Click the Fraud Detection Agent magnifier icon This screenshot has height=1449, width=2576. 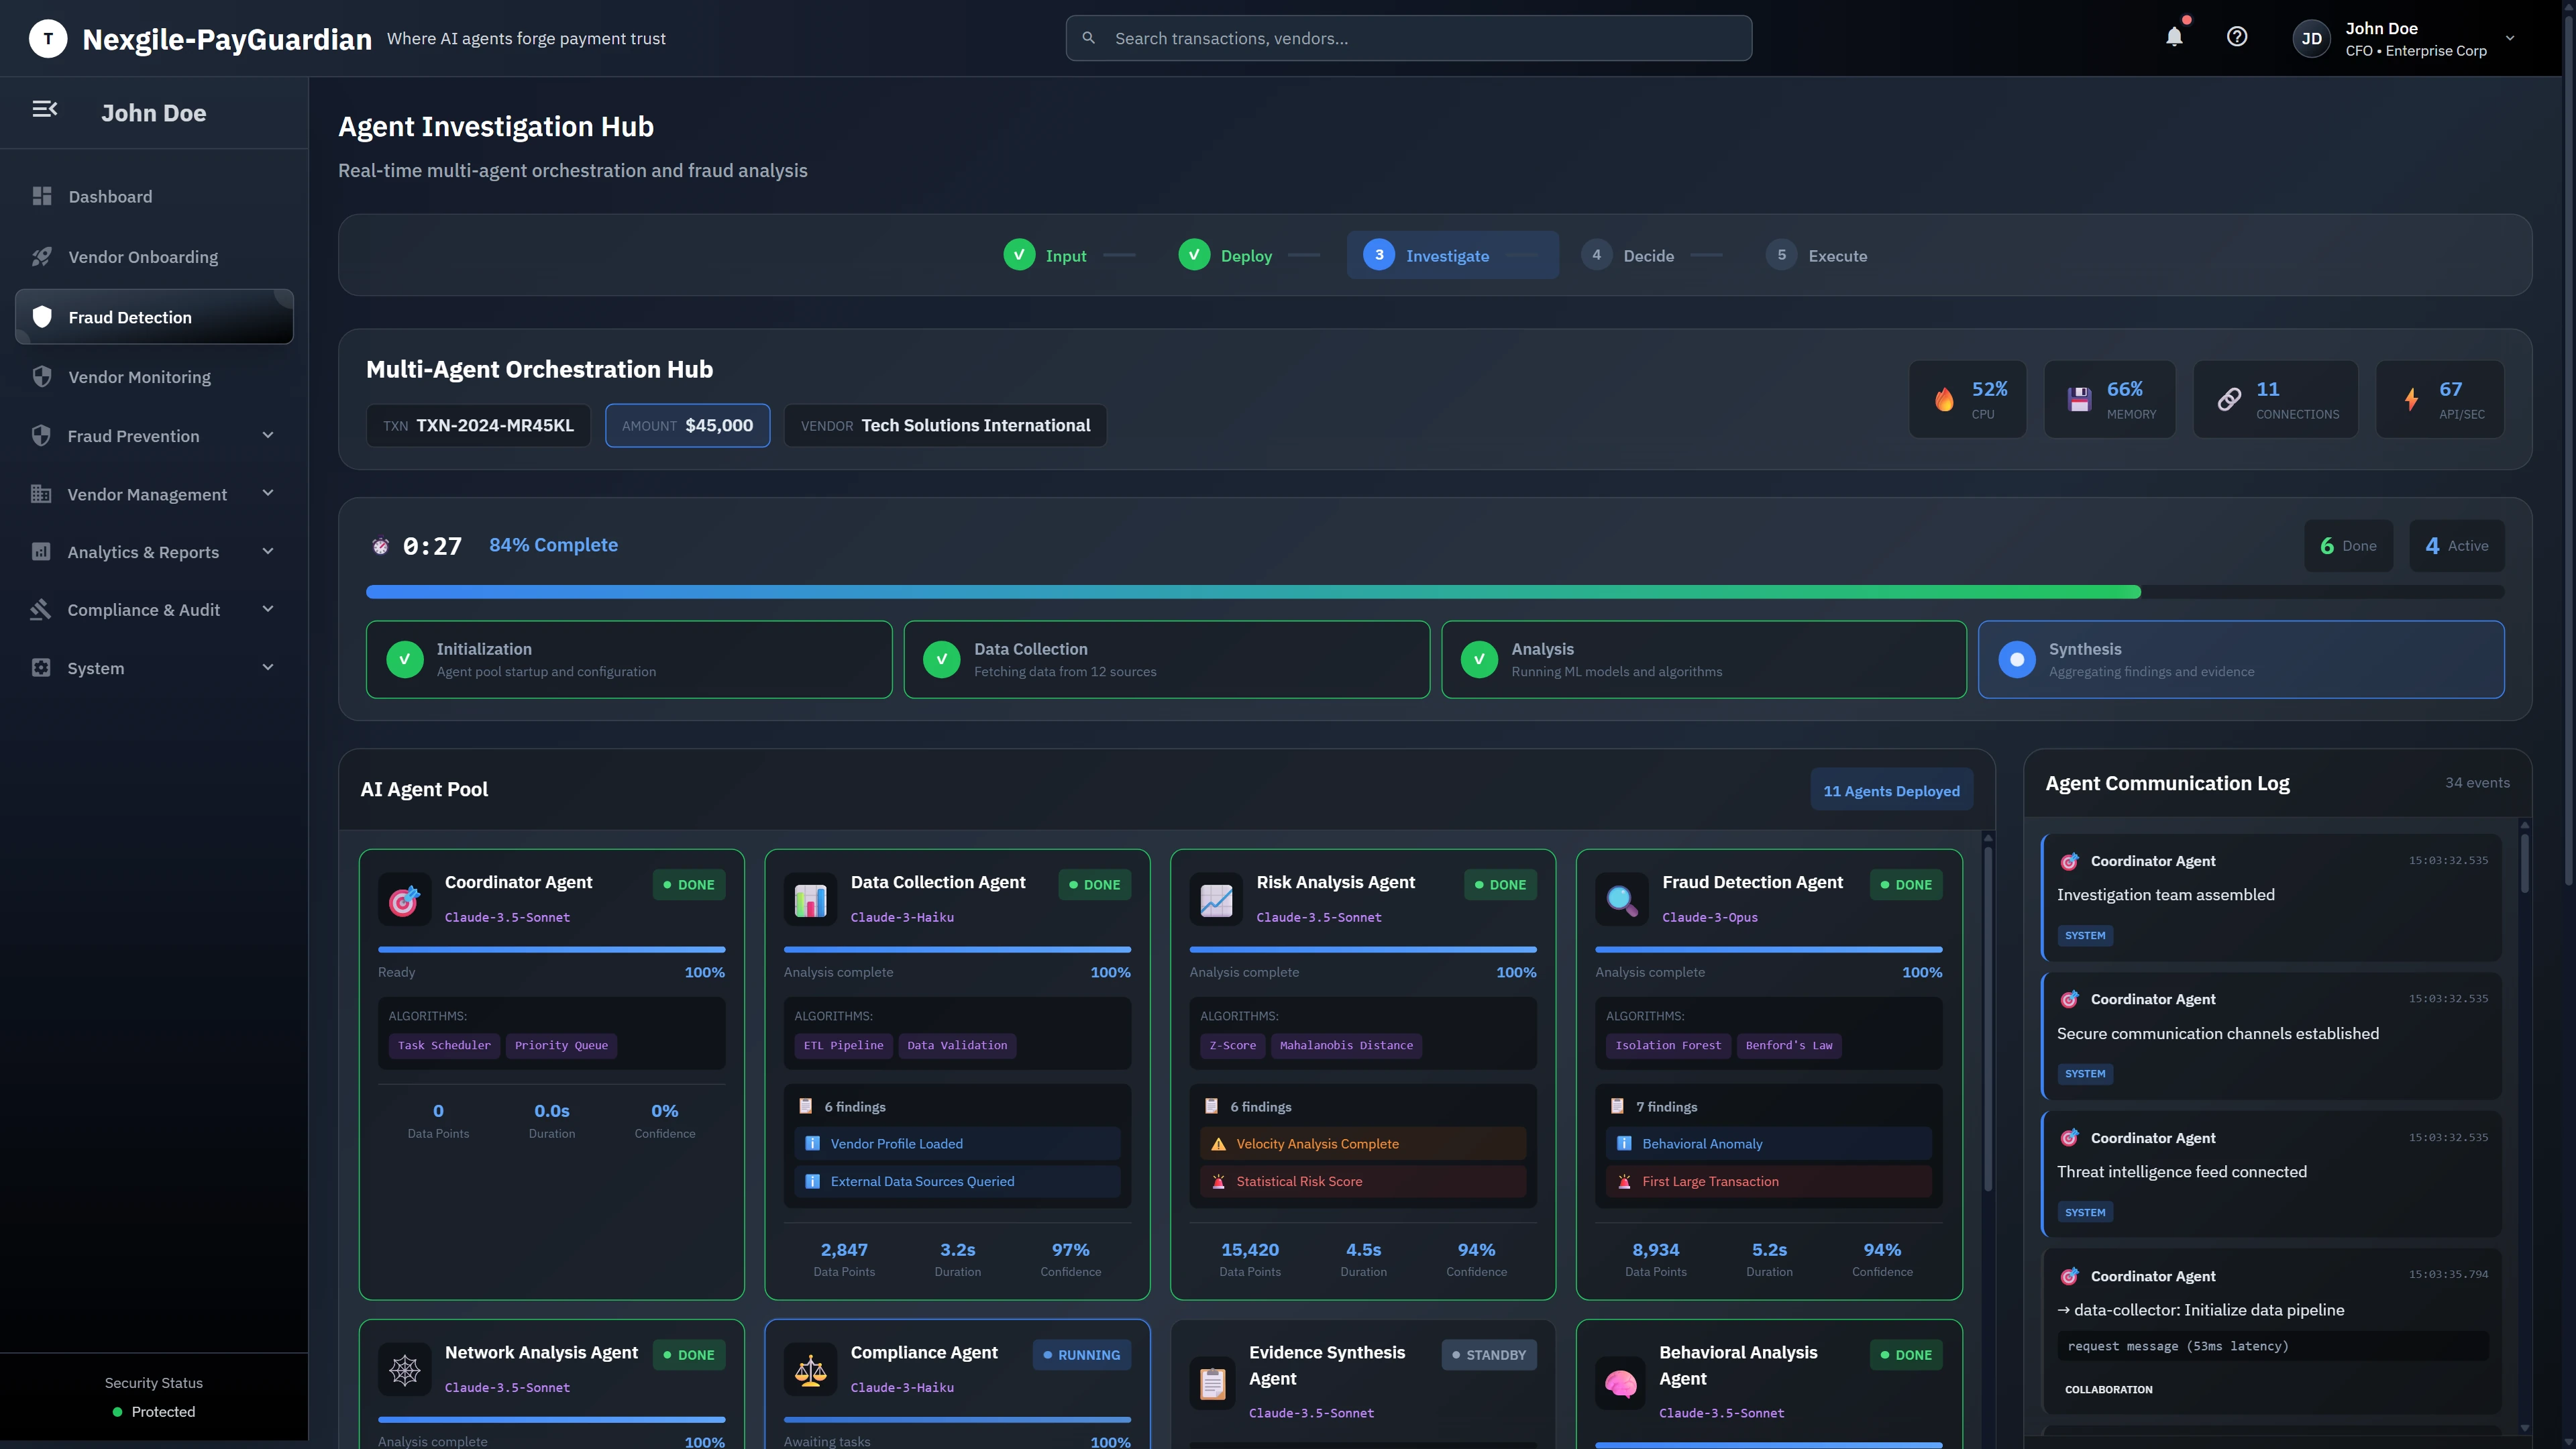pos(1620,899)
